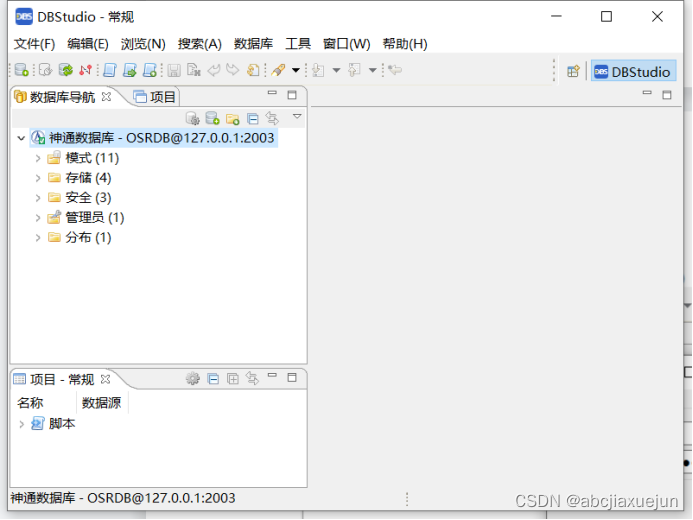Open dropdown beside the next annotation icon
The image size is (693, 520).
click(336, 70)
